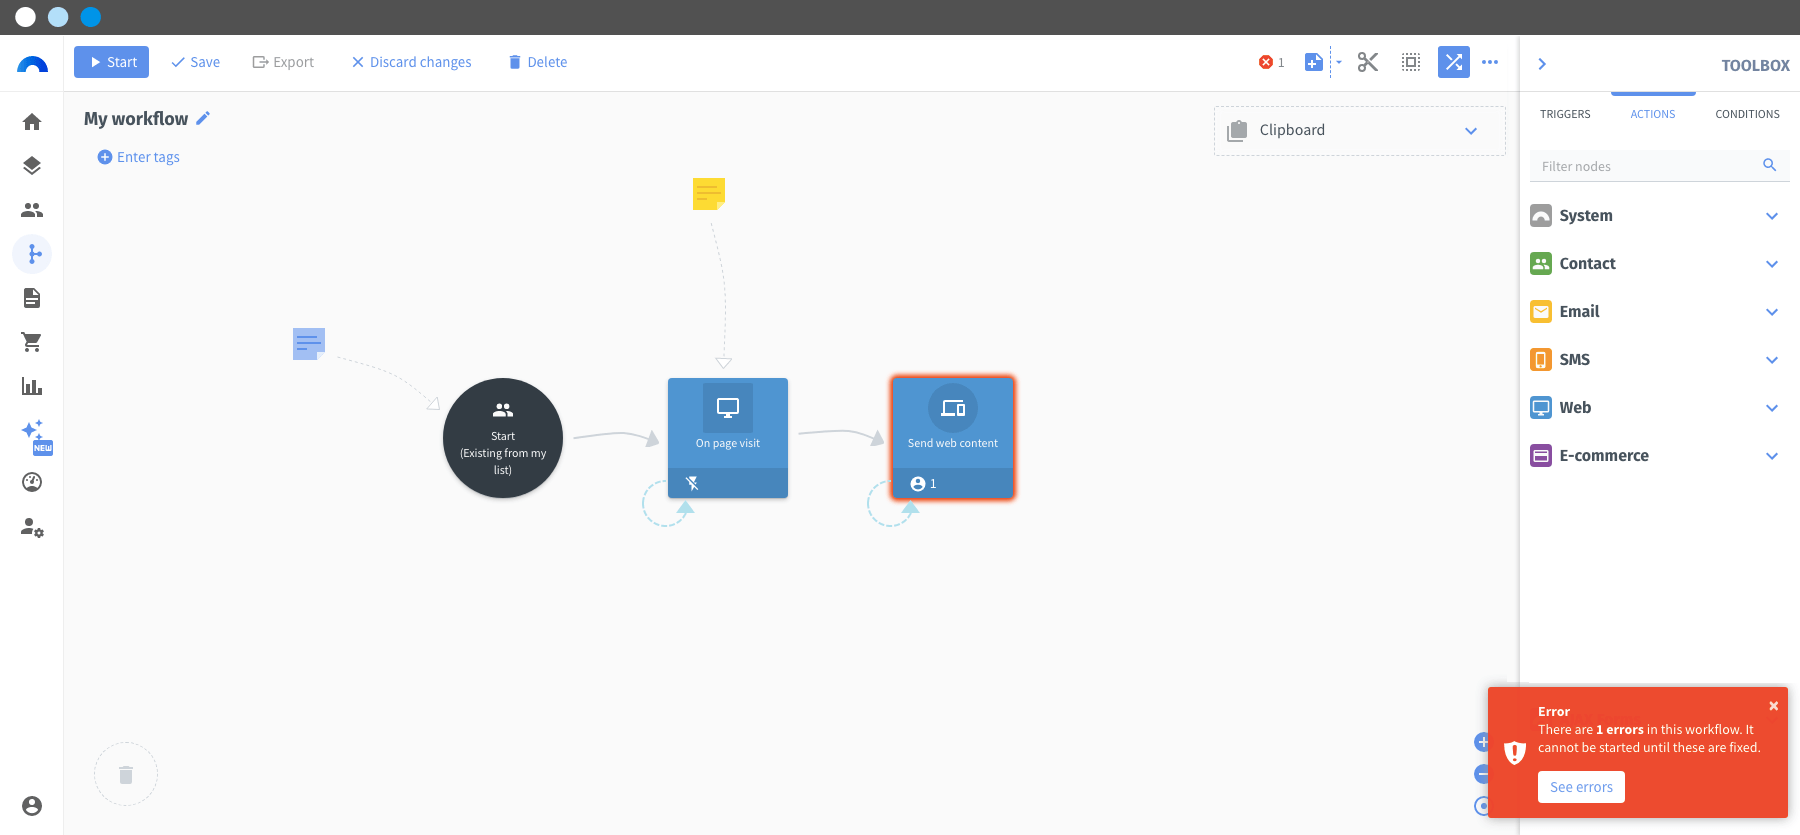
Task: Click the blue note on canvas
Action: (x=309, y=344)
